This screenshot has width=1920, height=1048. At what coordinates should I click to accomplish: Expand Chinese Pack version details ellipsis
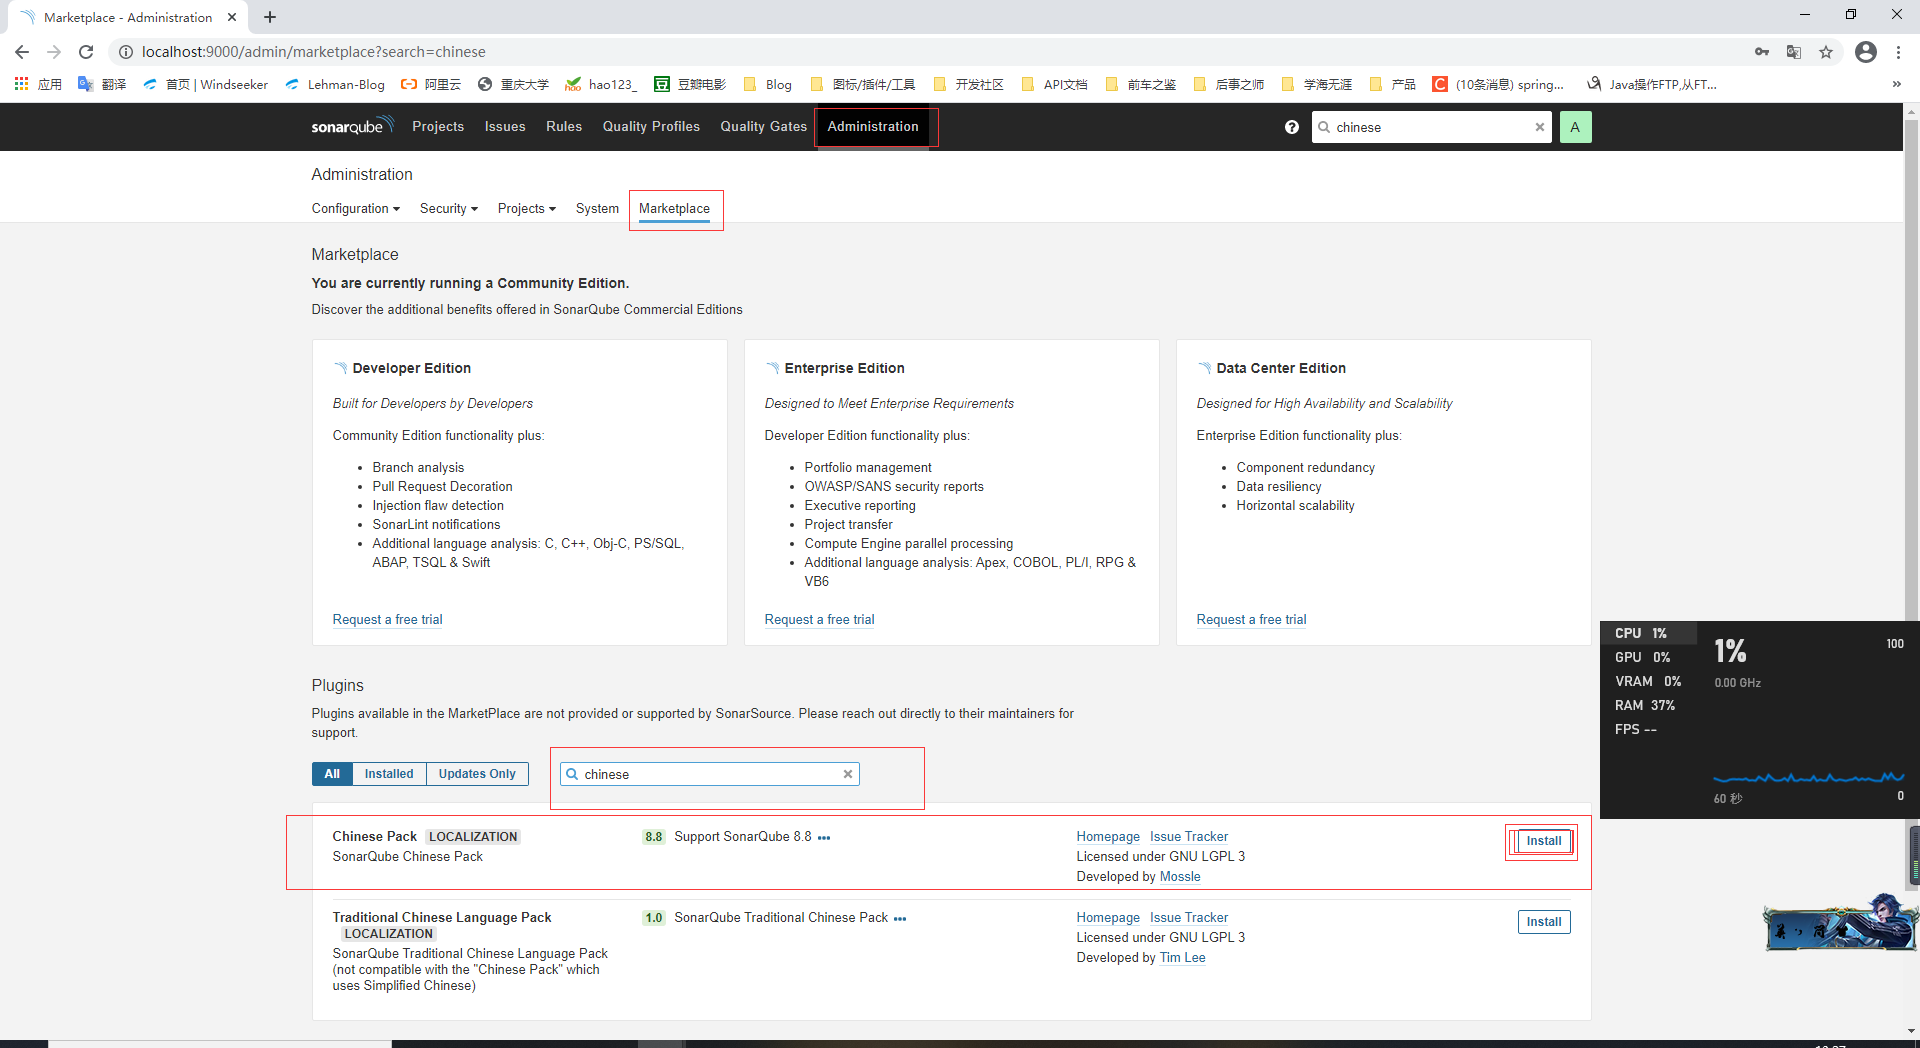[x=824, y=838]
